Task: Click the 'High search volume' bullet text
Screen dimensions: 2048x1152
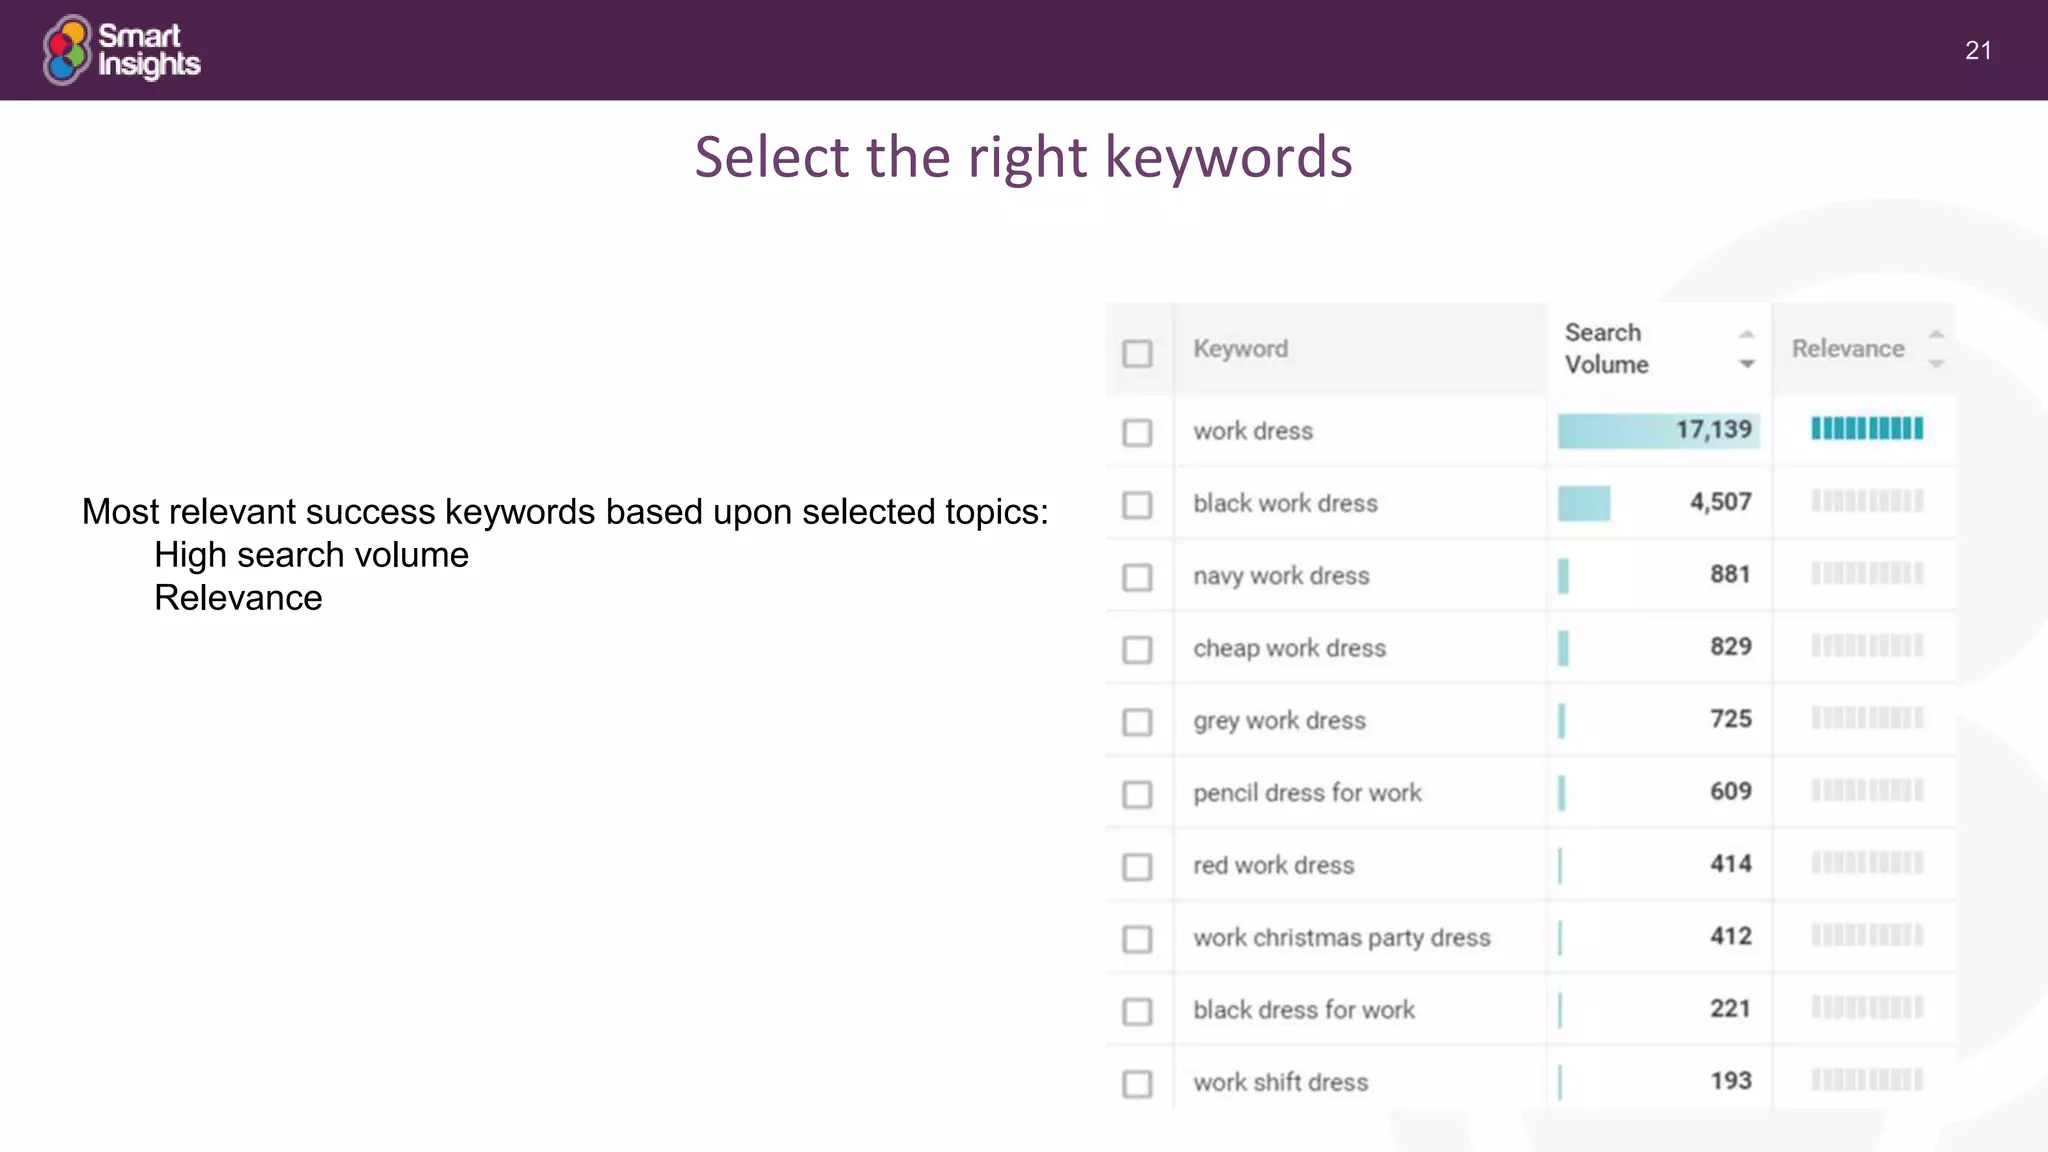Action: (311, 555)
